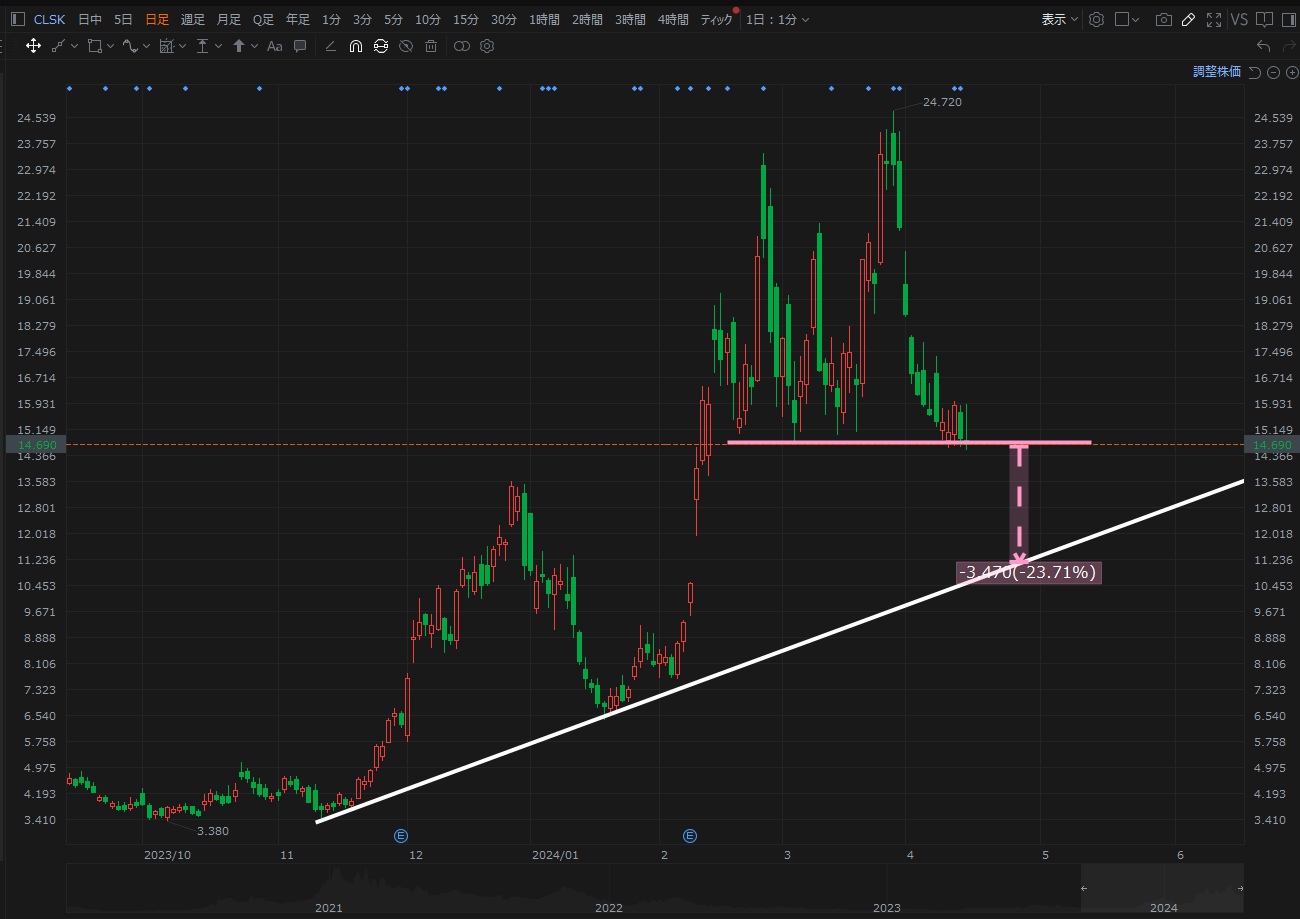This screenshot has height=919, width=1300.
Task: Open the trend line tool dropdown arrow
Action: click(75, 46)
